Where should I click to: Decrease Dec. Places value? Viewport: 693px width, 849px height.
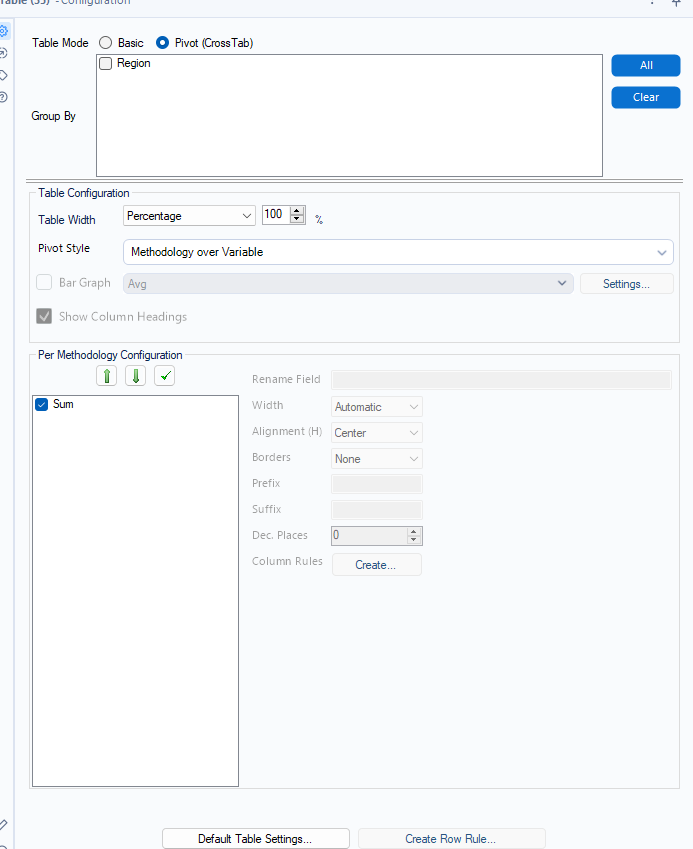click(414, 540)
